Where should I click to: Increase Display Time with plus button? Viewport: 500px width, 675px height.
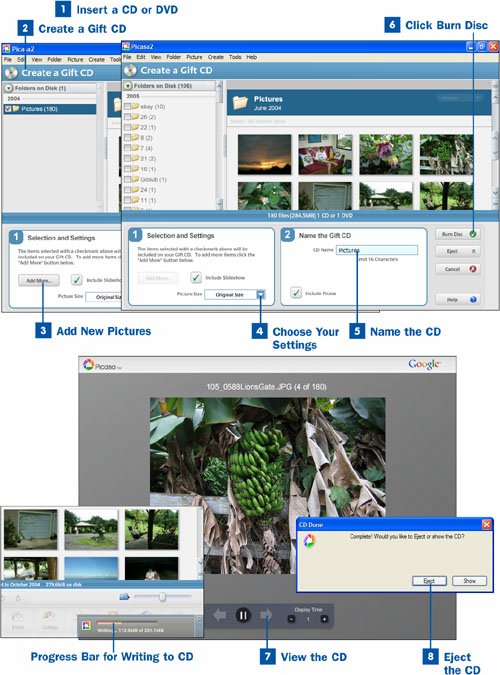[x=324, y=619]
